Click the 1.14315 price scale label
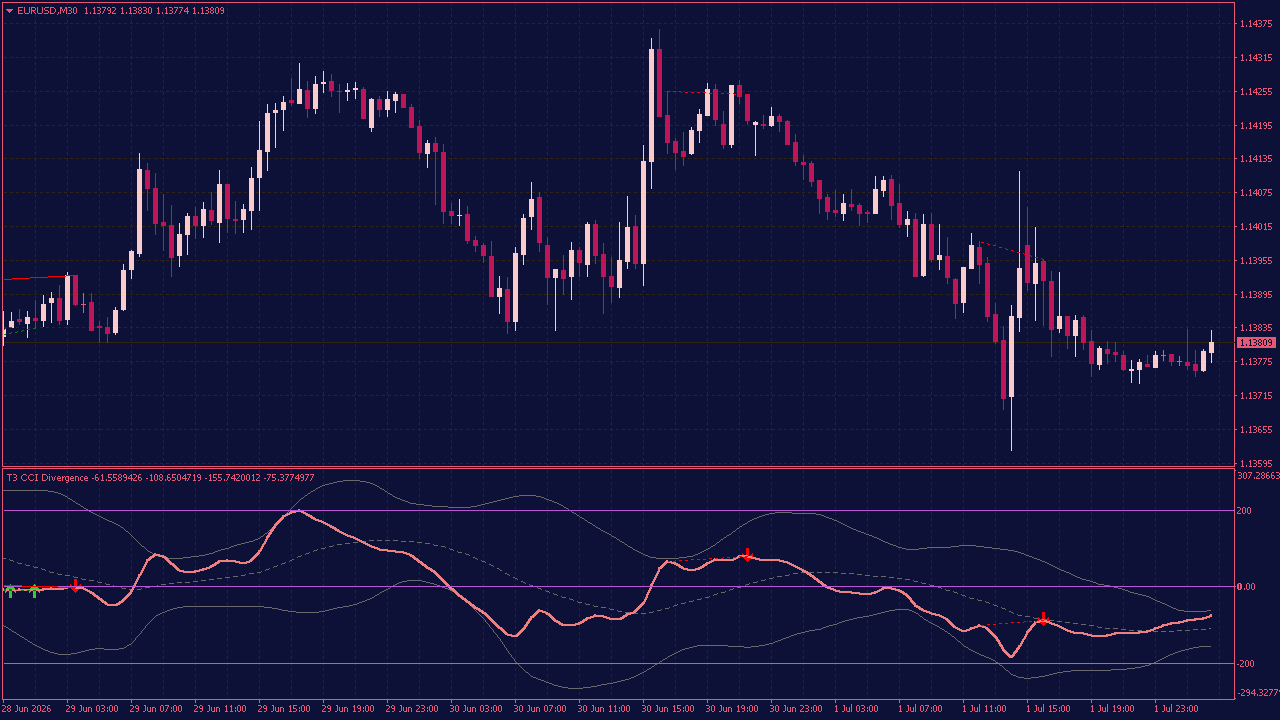The width and height of the screenshot is (1280, 720). pyautogui.click(x=1256, y=58)
